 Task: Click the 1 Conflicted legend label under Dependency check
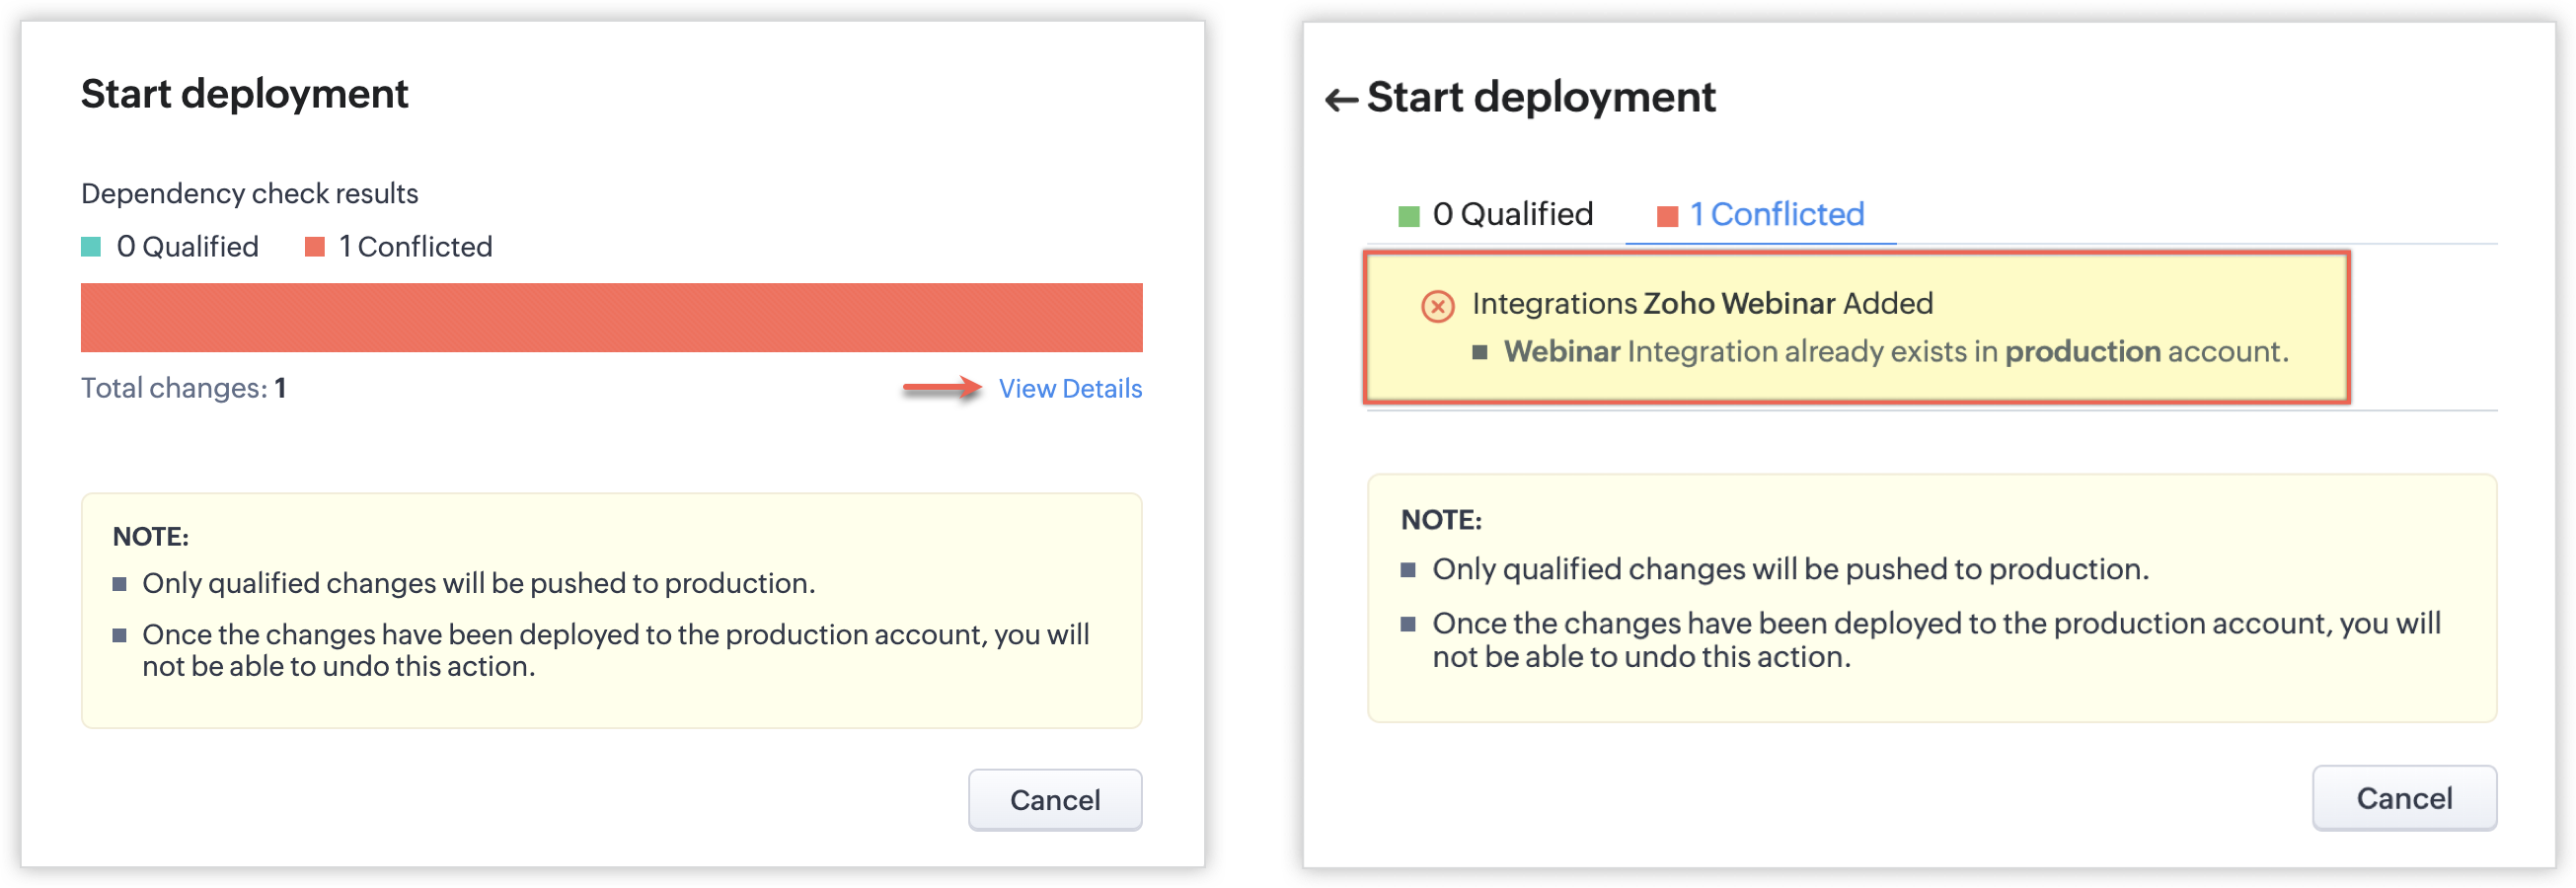pos(415,247)
